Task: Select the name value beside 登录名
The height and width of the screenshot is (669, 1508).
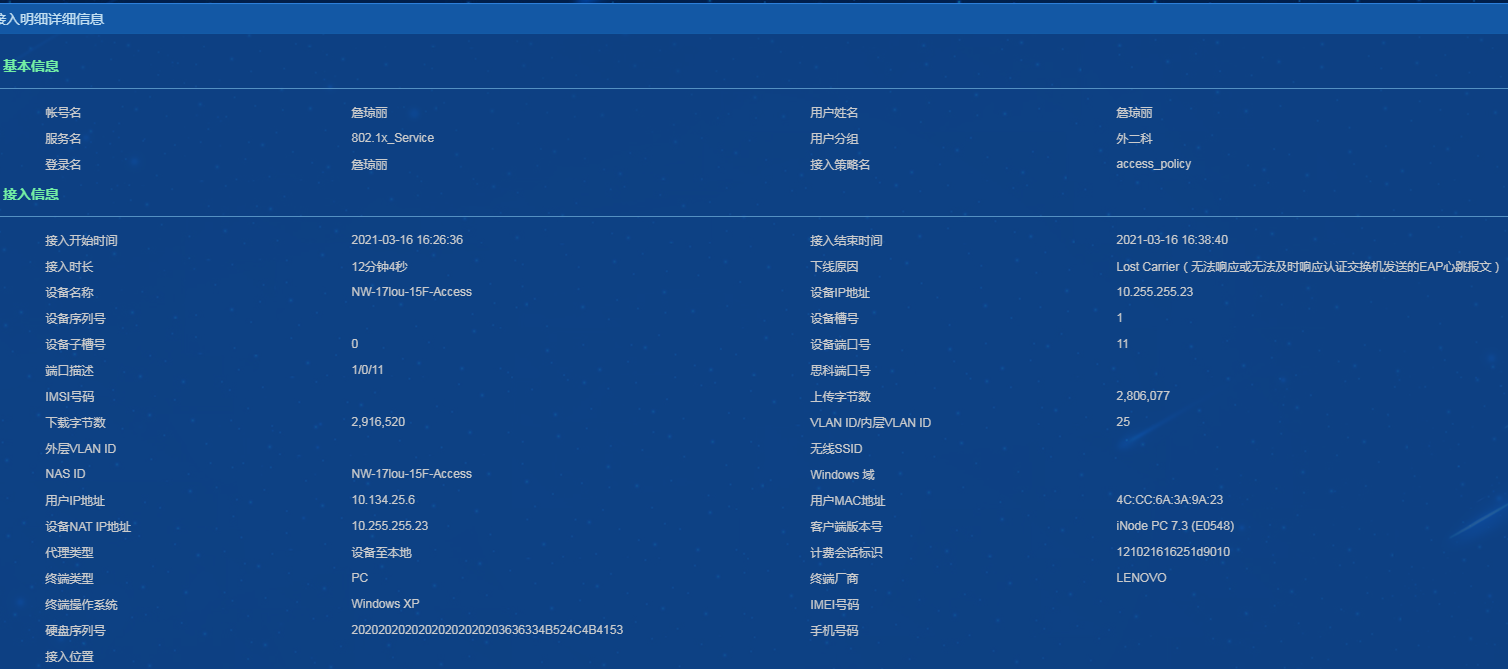Action: point(369,165)
